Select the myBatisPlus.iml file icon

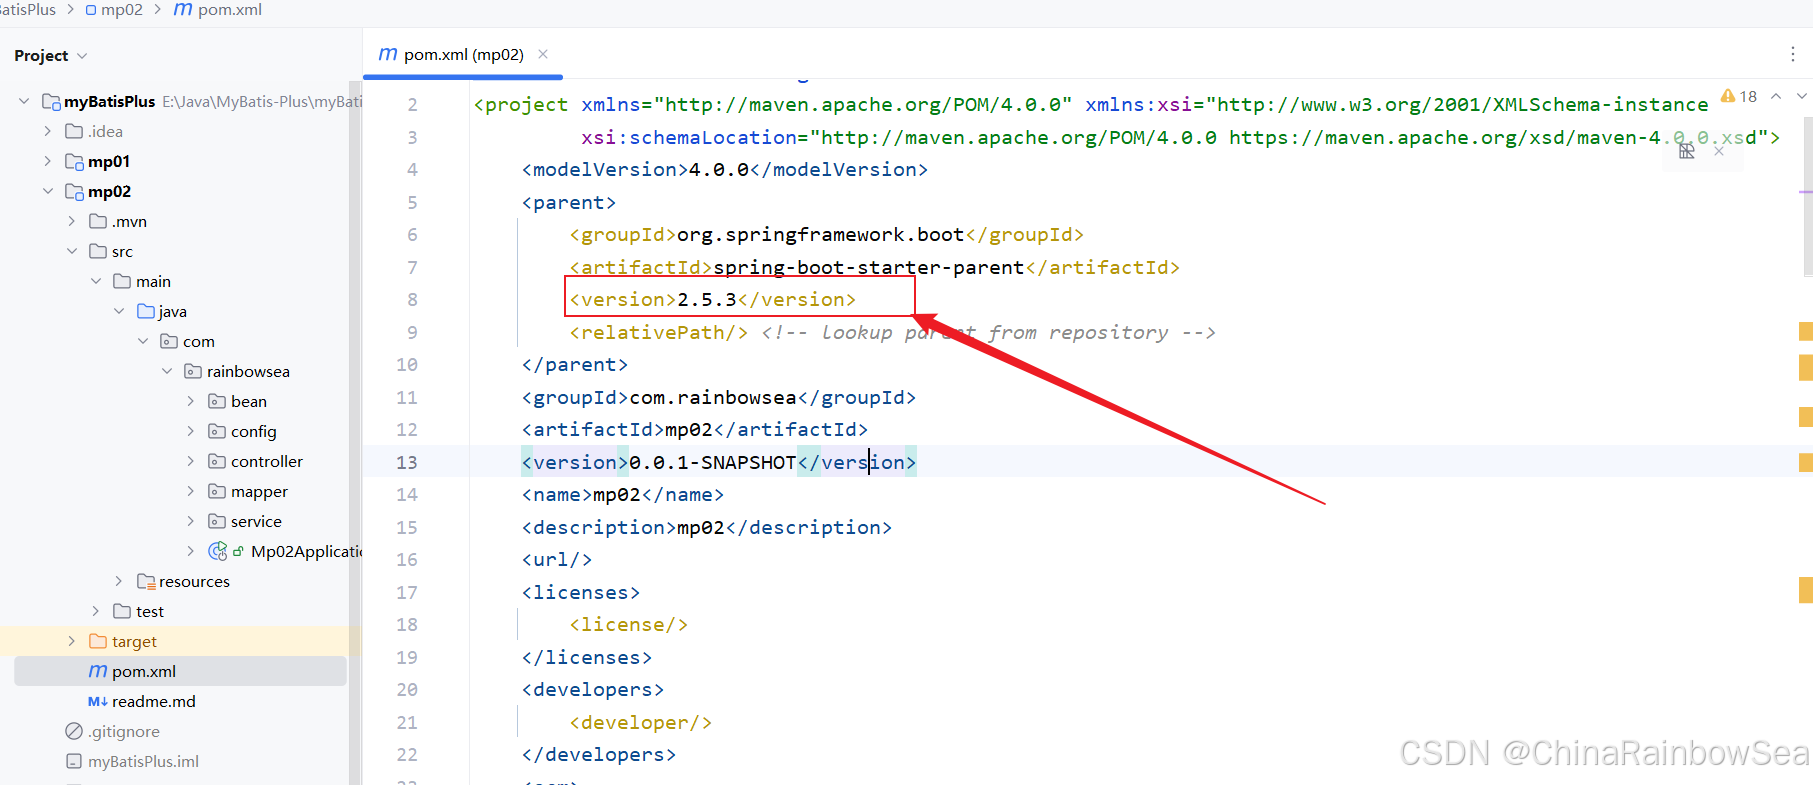74,761
